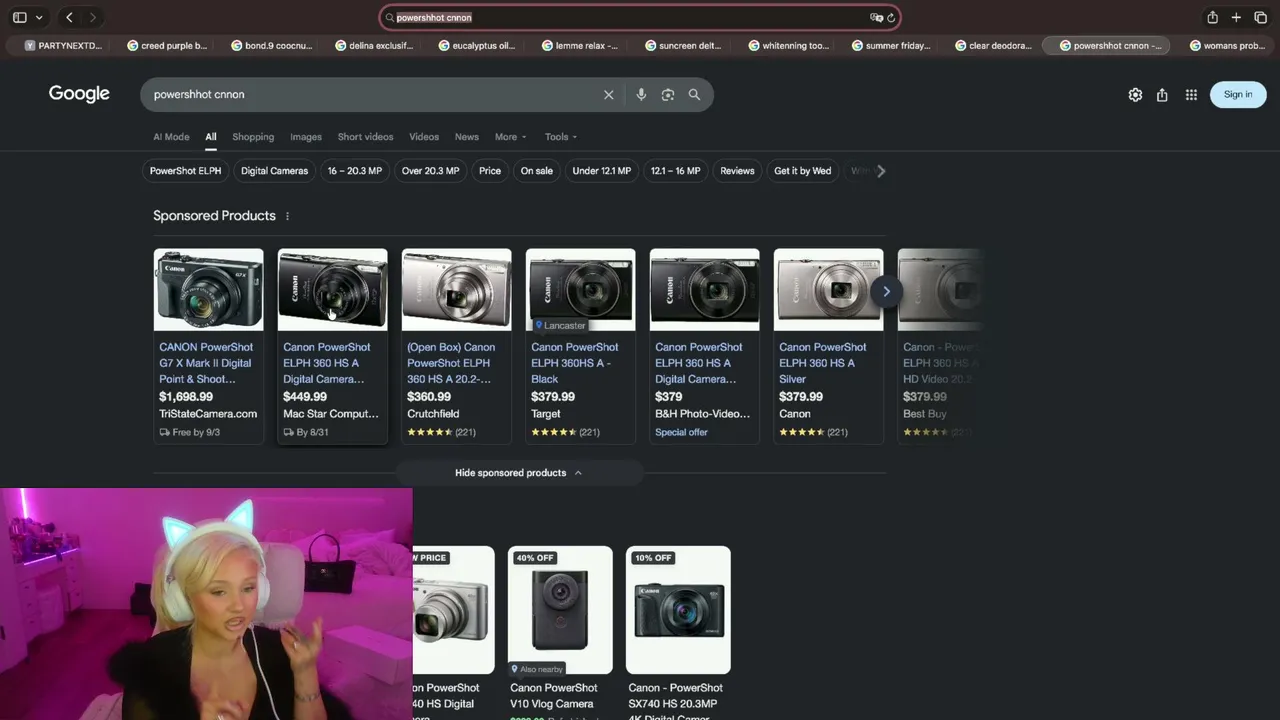Switch to the Images results tab

pyautogui.click(x=306, y=137)
